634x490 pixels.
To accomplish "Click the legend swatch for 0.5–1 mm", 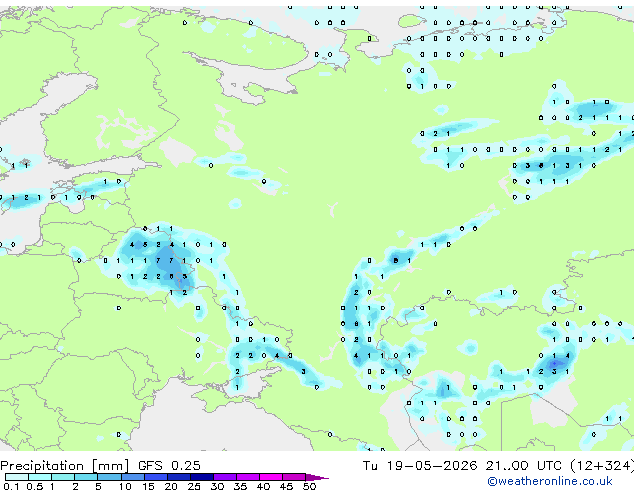I will pyautogui.click(x=40, y=477).
